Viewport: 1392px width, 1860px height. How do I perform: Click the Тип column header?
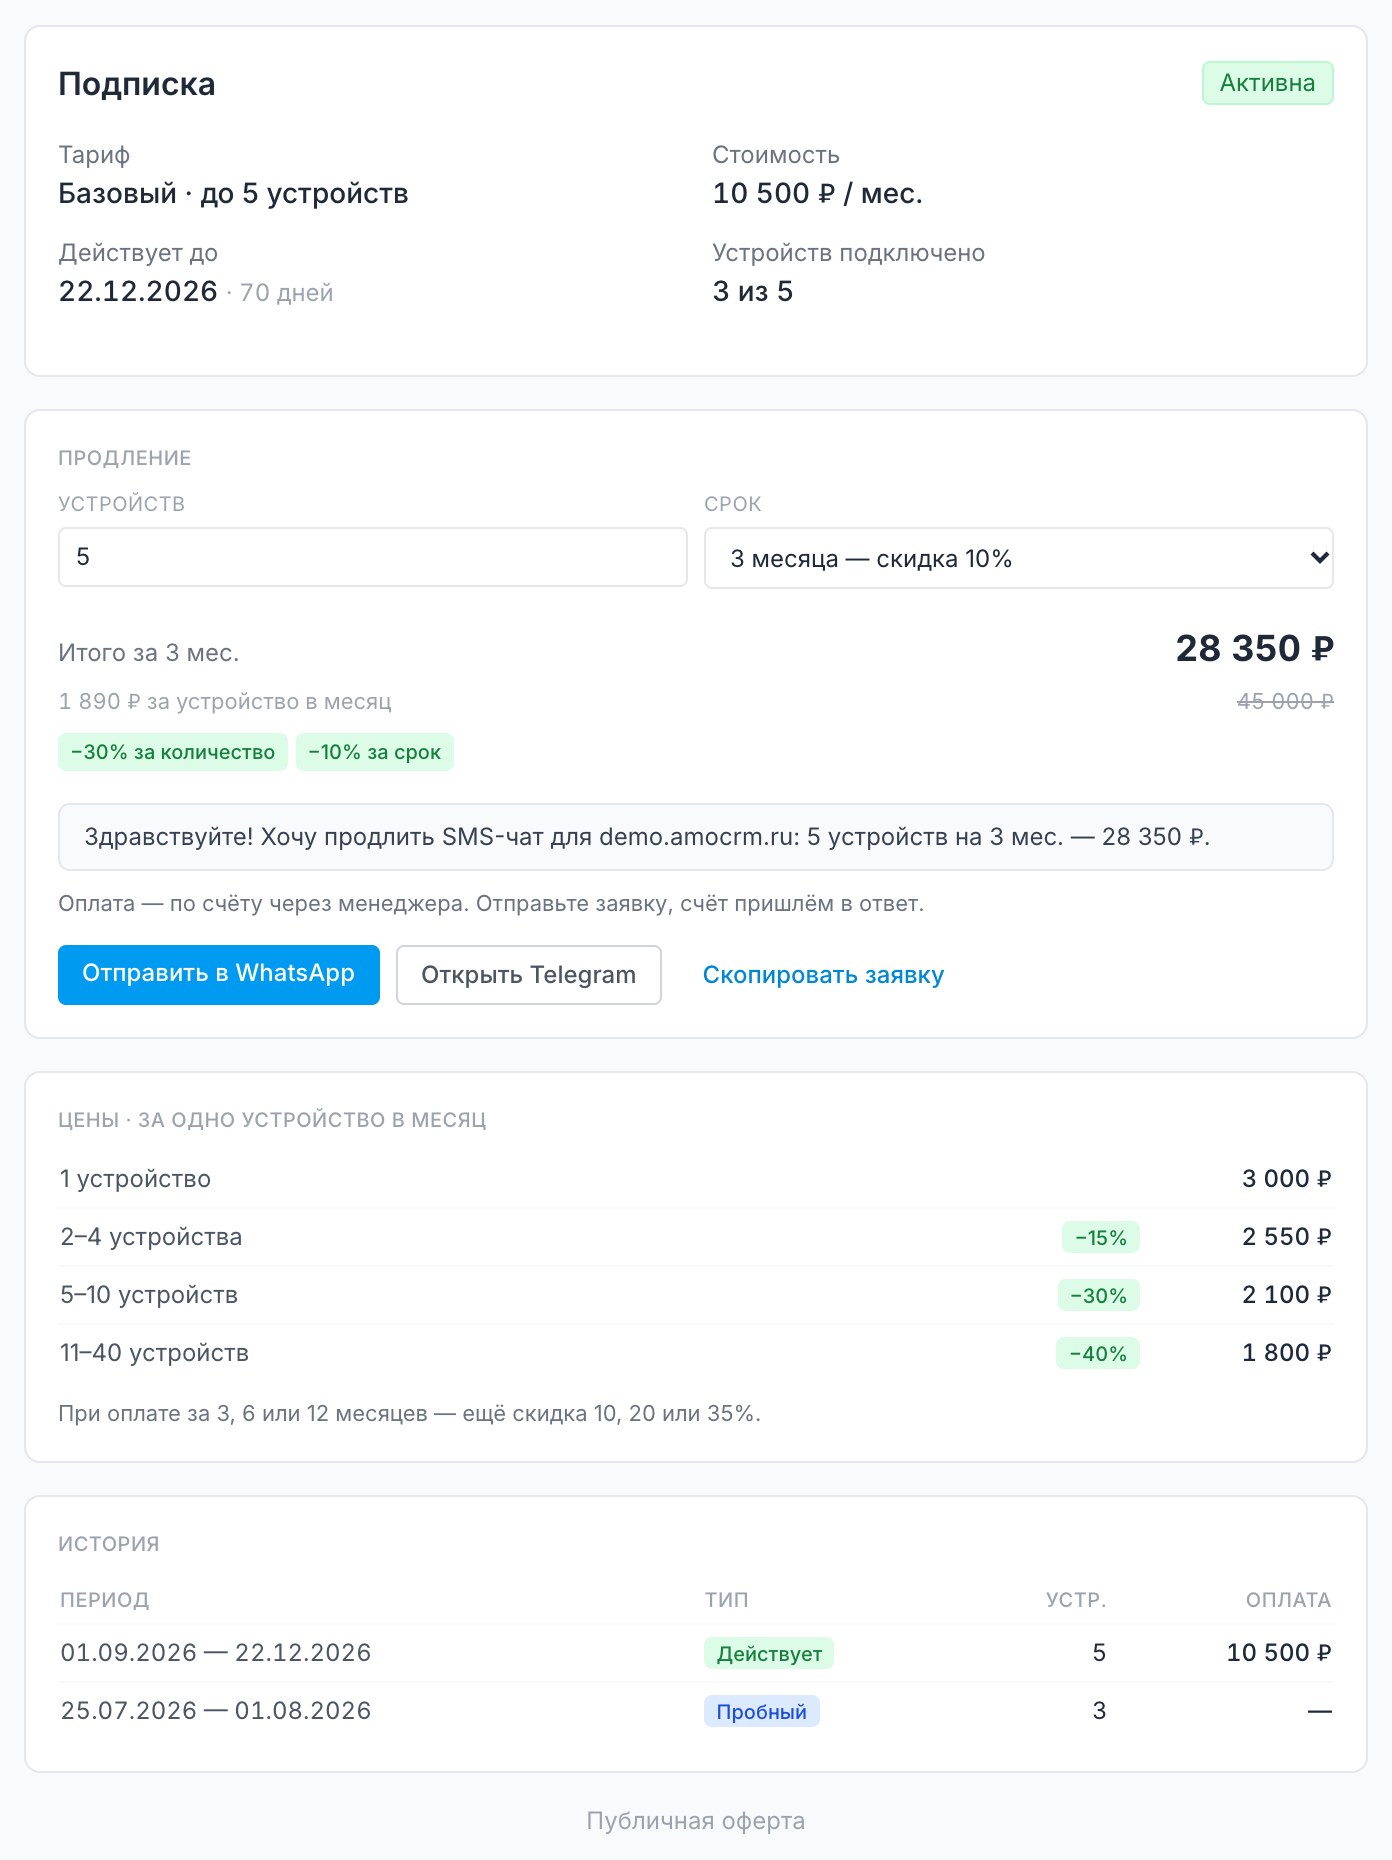point(727,1600)
